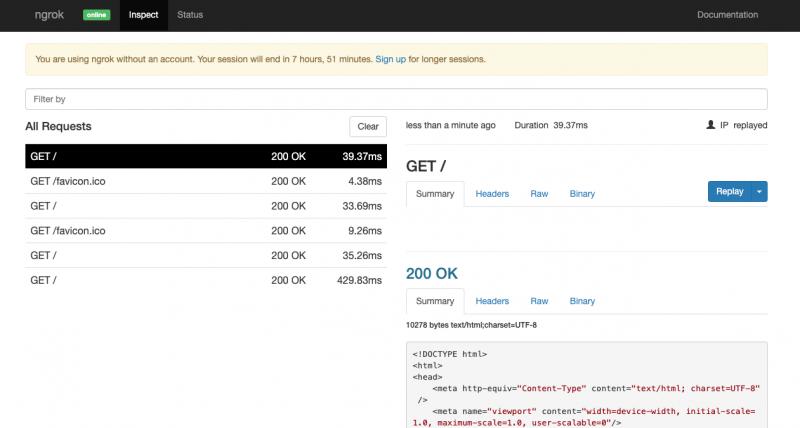This screenshot has width=800, height=428.
Task: Open the Status page
Action: 189,15
